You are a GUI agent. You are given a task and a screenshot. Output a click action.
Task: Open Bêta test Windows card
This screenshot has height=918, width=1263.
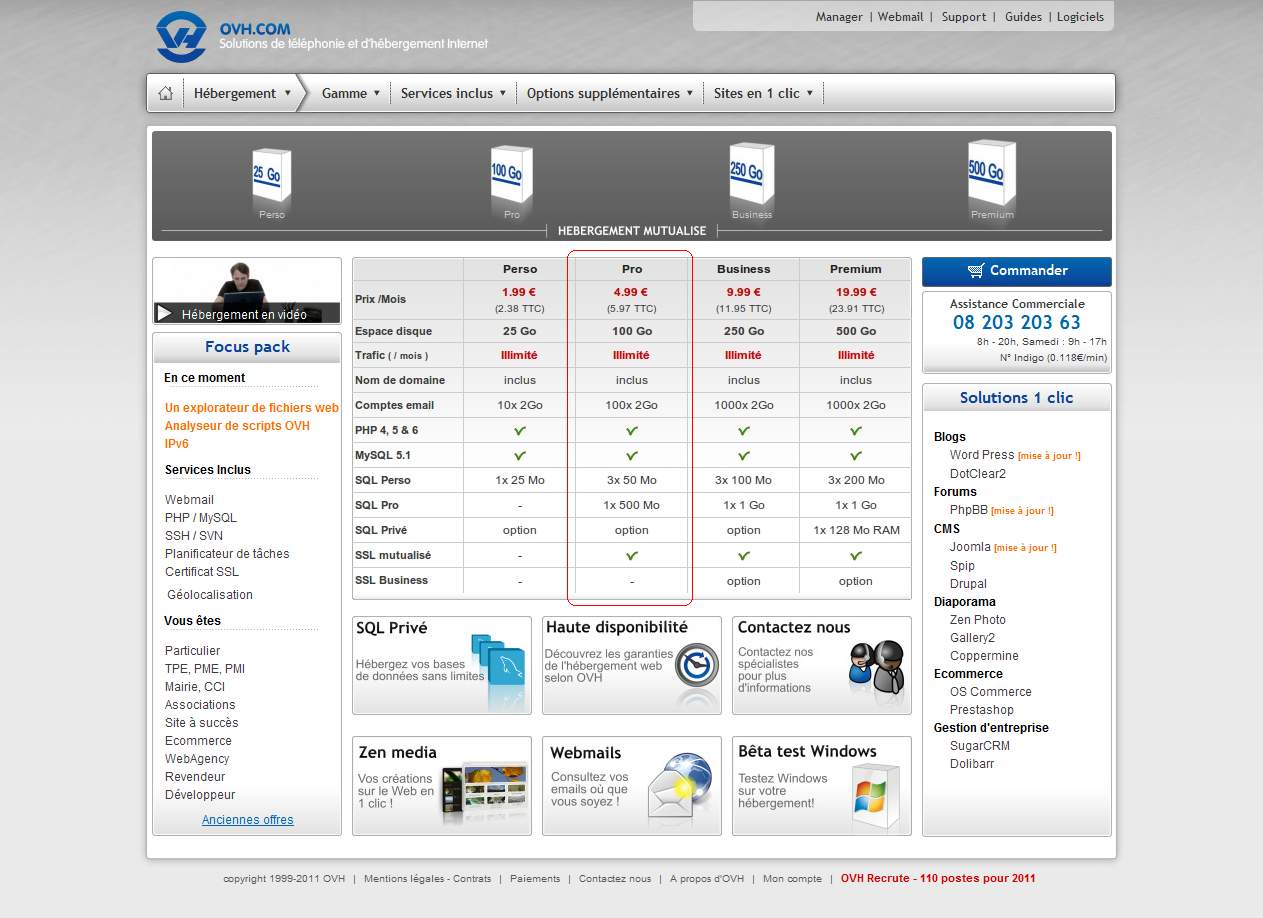click(x=822, y=786)
